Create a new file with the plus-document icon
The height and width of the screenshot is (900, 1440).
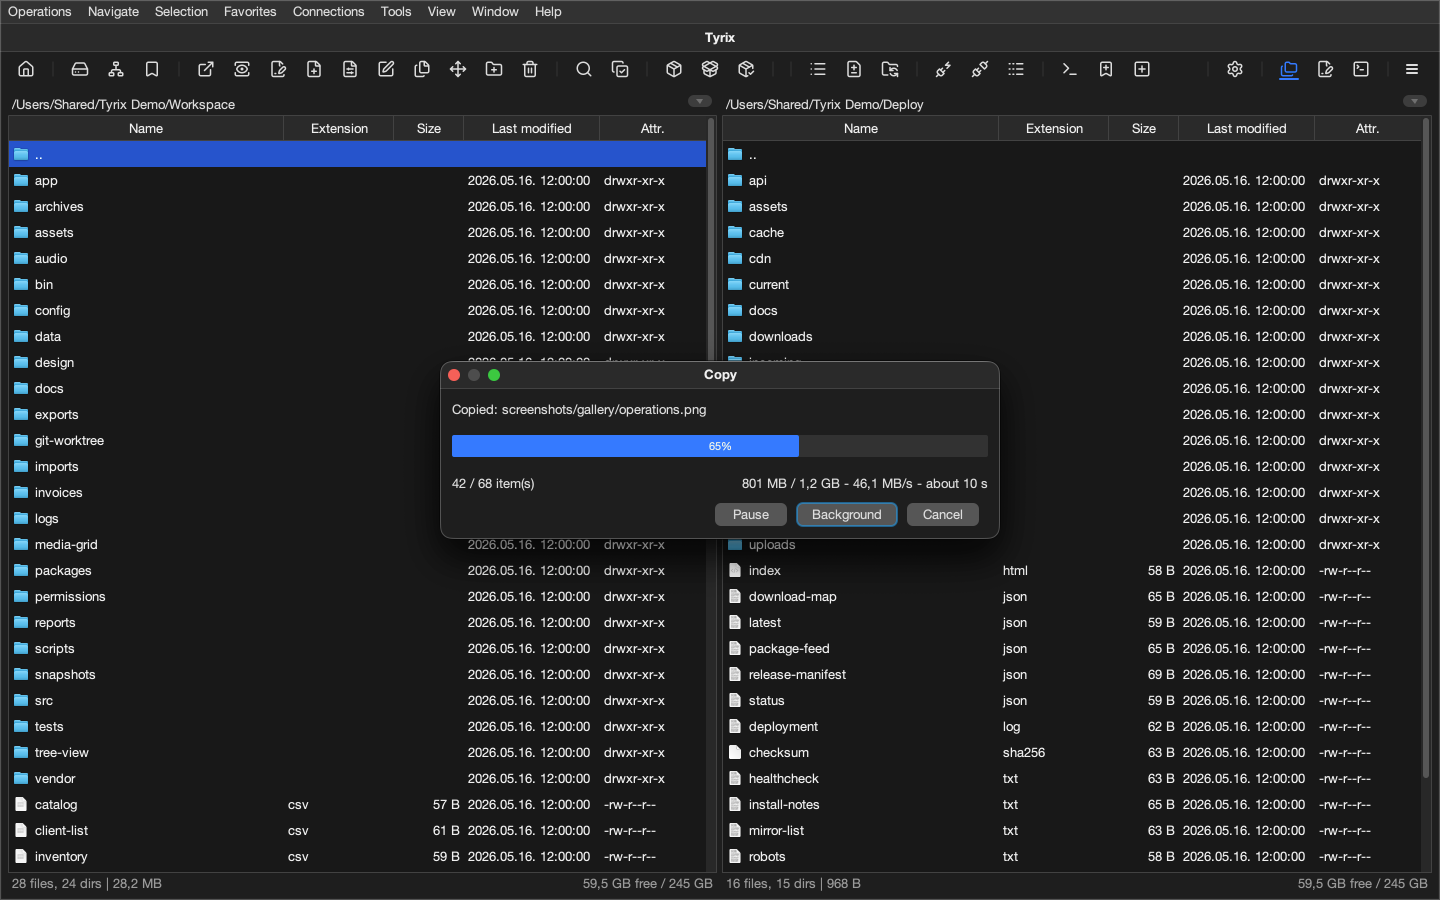click(314, 69)
